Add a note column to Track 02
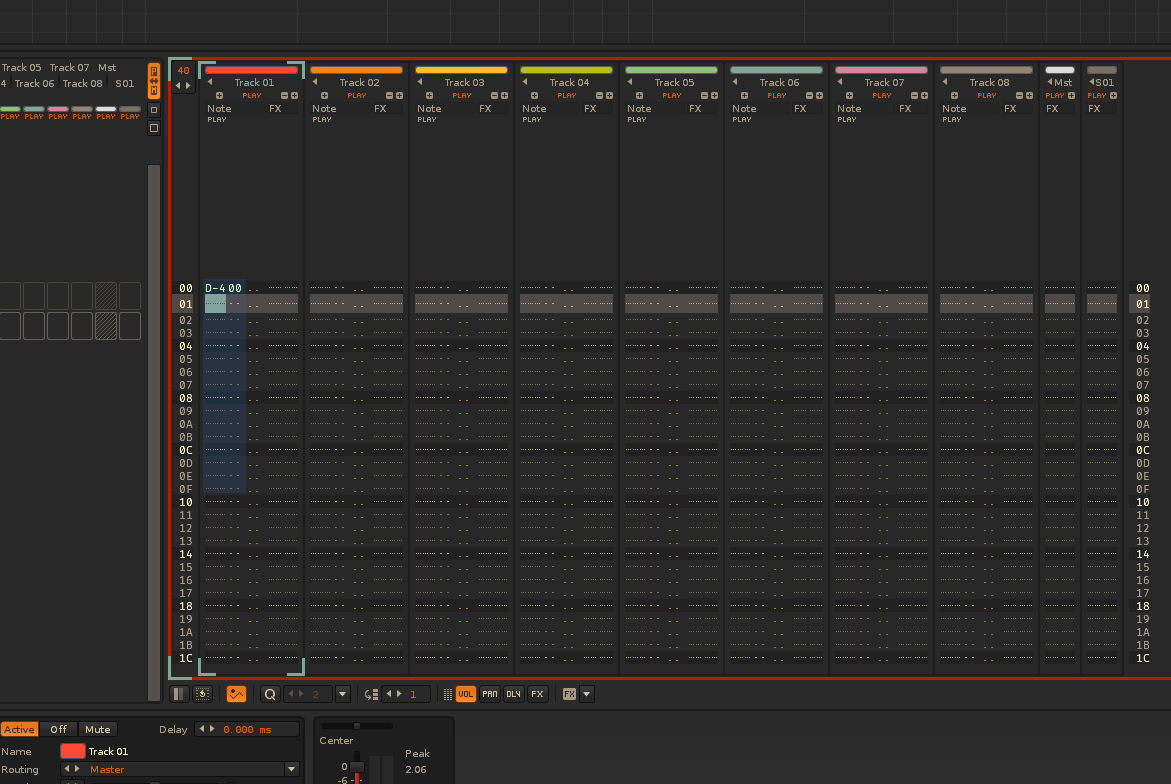Viewport: 1171px width, 784px height. coord(325,96)
